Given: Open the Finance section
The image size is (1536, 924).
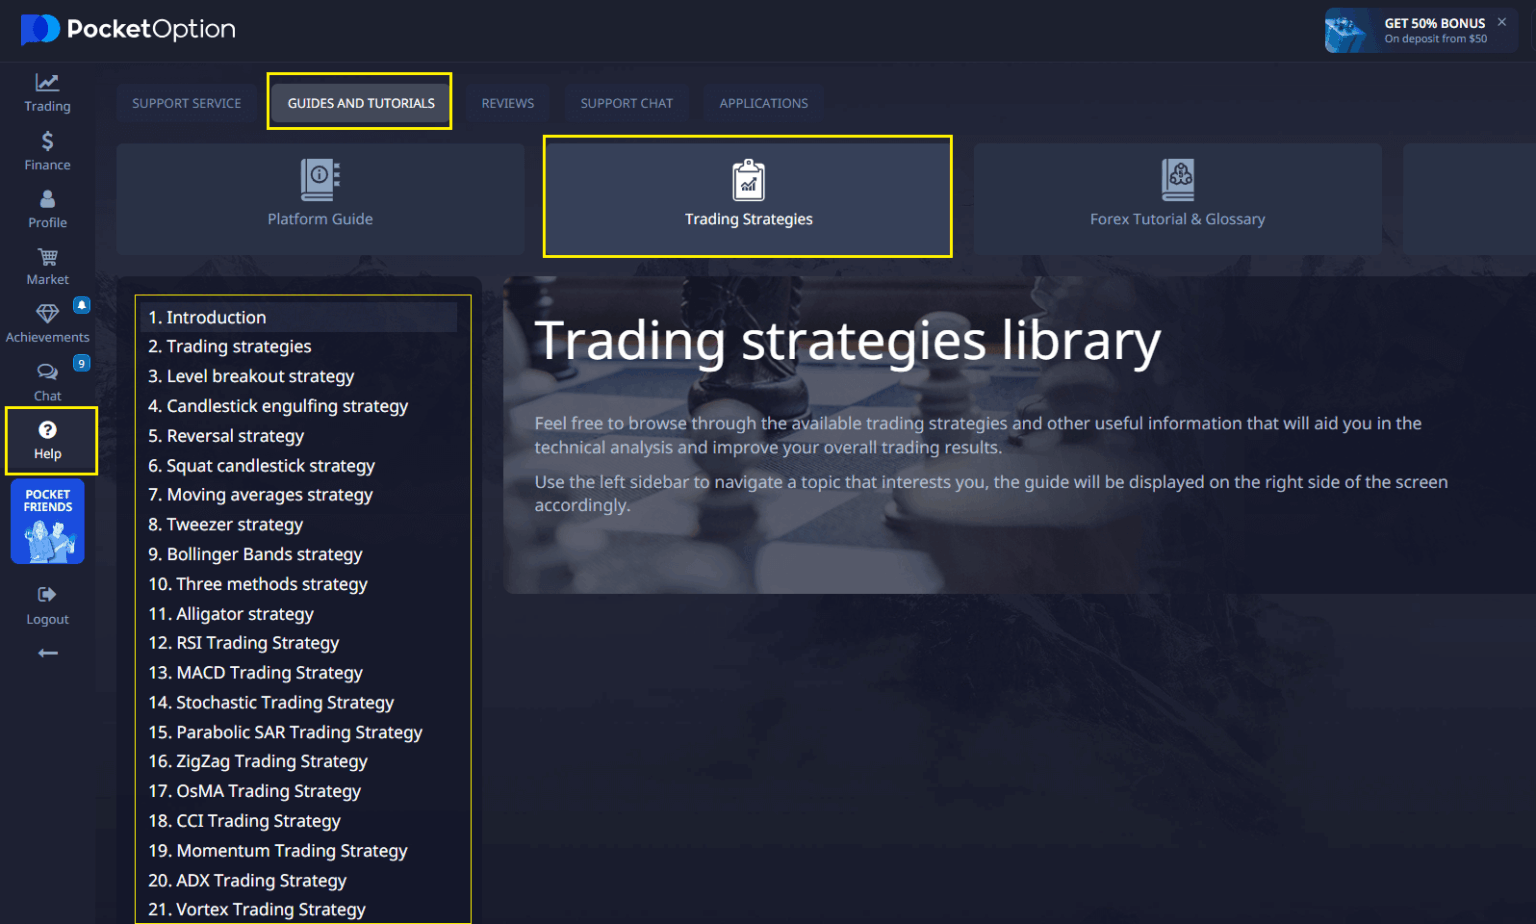Looking at the screenshot, I should pos(46,149).
